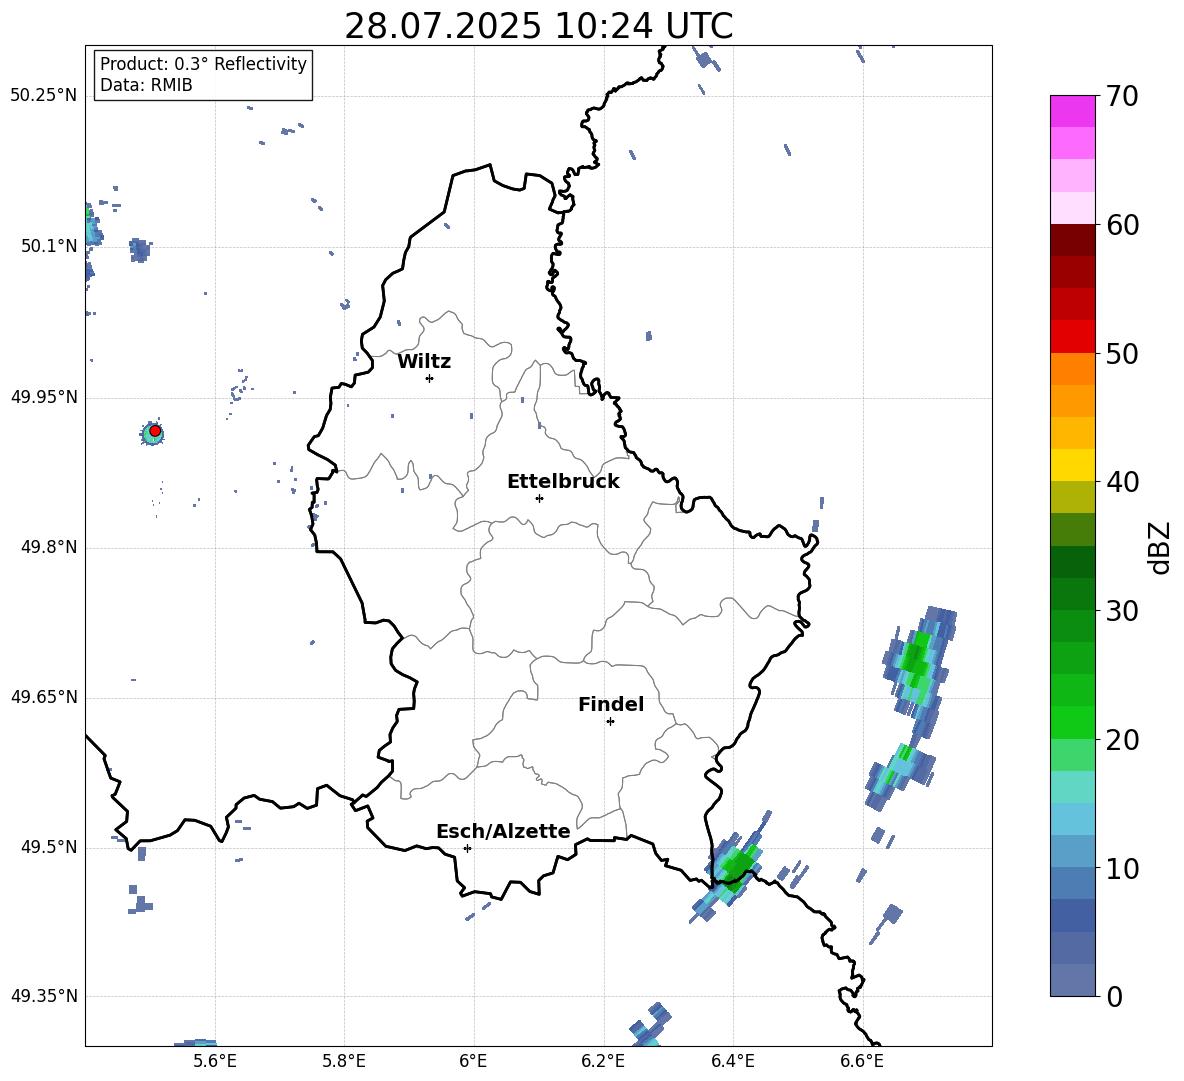Click the colorbar tick label 70
Image resolution: width=1184 pixels, height=1081 pixels.
click(x=1121, y=97)
